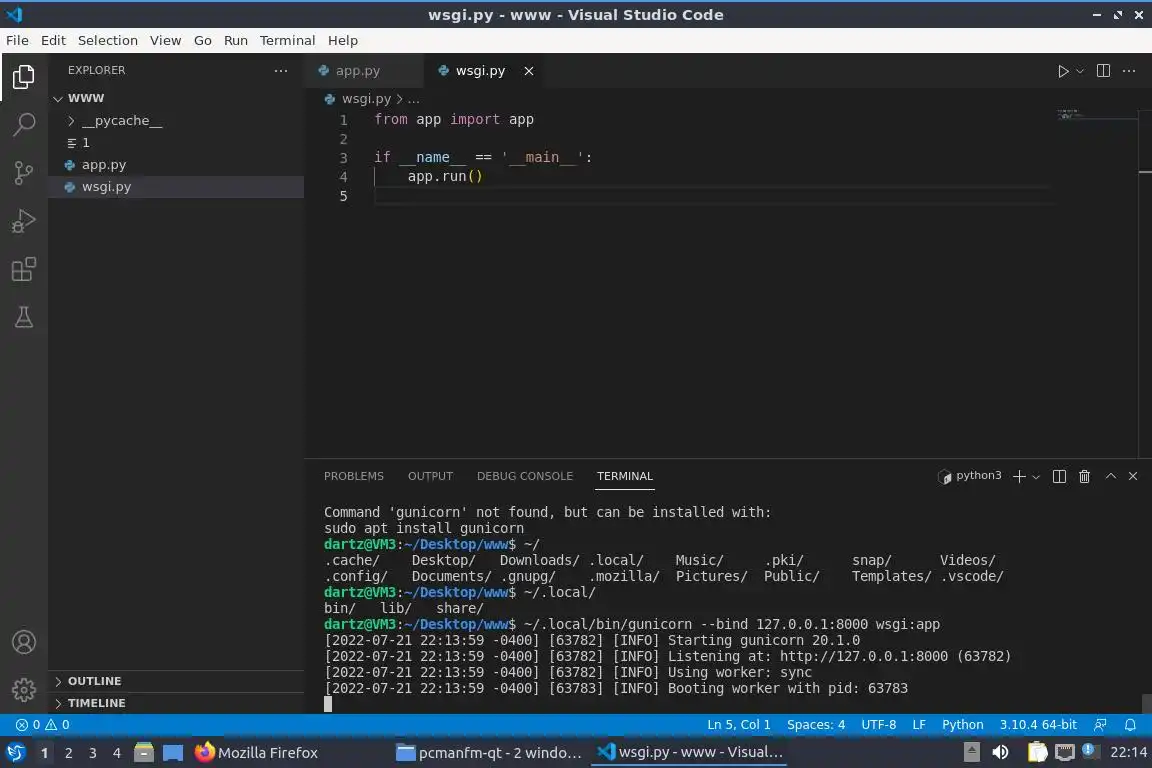Open the Selection menu
This screenshot has height=768, width=1152.
(107, 40)
